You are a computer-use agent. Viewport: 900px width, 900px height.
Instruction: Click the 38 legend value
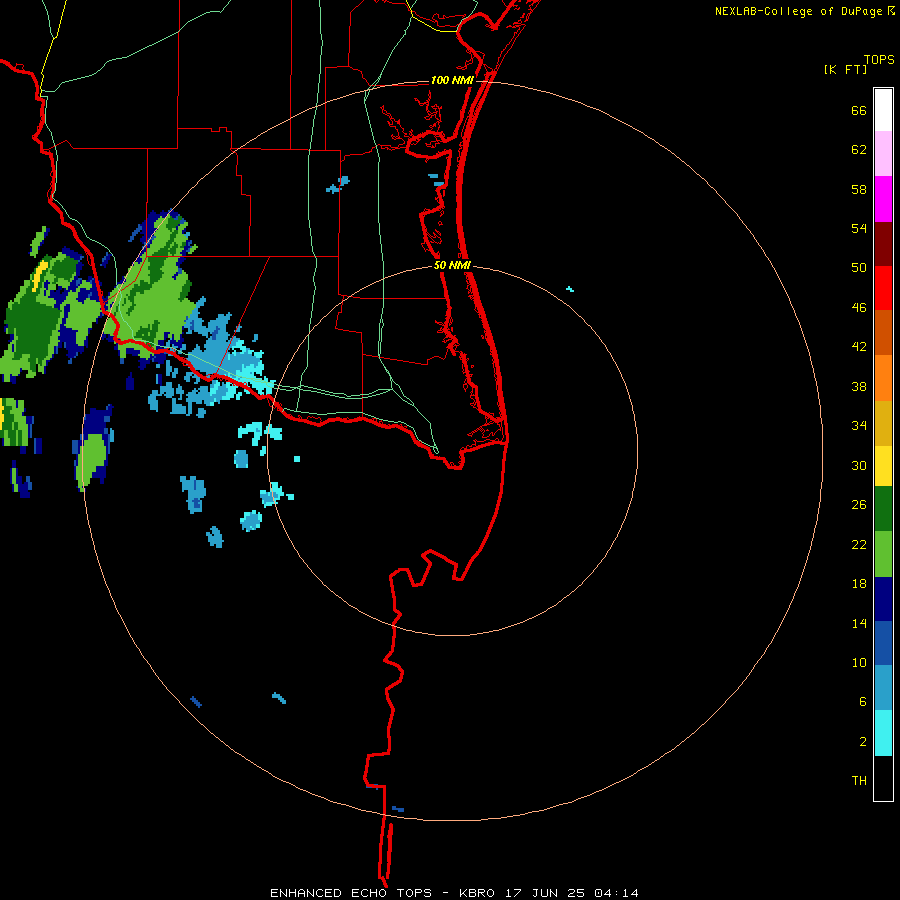coord(859,386)
